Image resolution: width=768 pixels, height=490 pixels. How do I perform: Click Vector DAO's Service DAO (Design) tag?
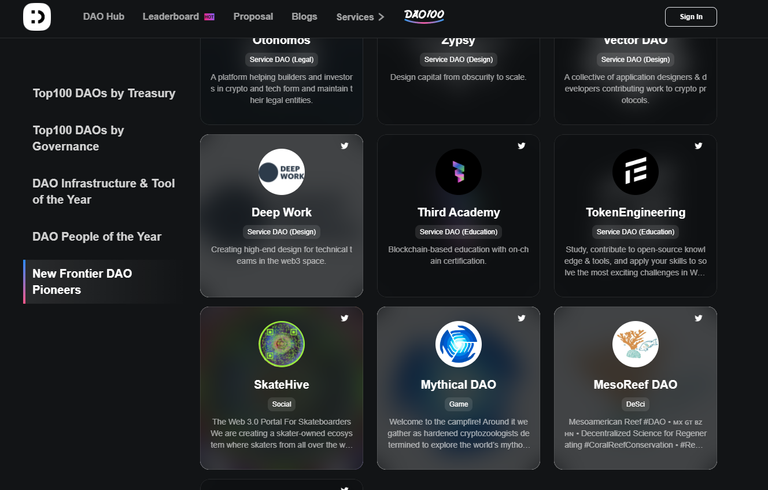coord(635,59)
